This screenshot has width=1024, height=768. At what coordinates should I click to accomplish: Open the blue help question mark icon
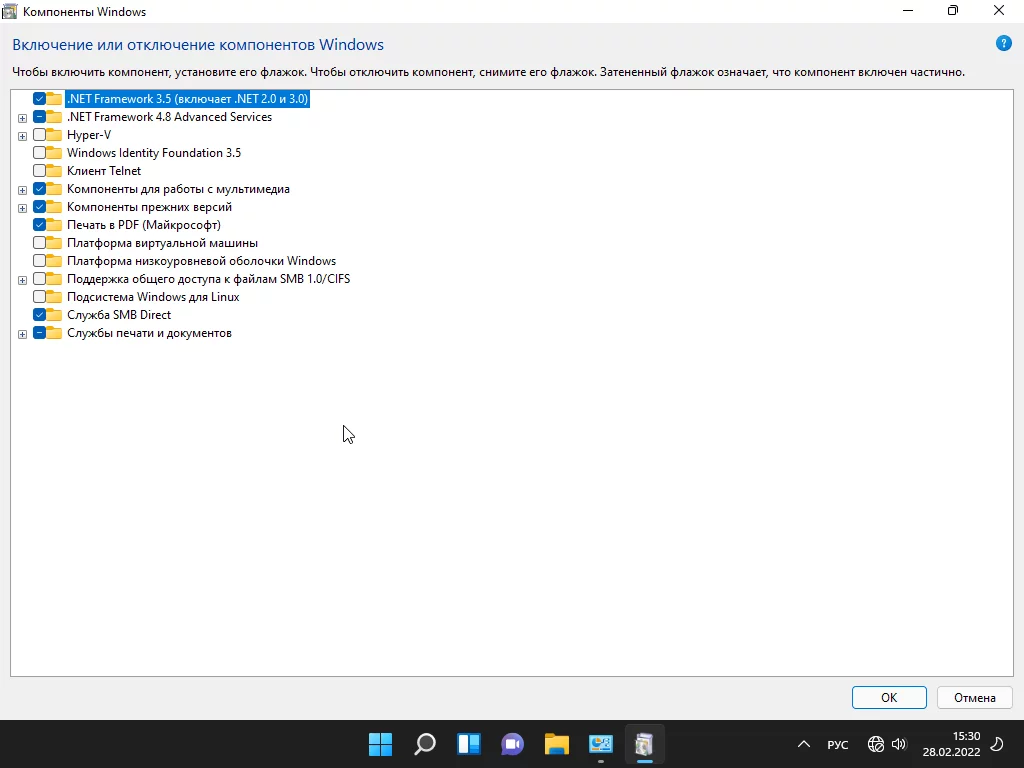coord(1003,44)
